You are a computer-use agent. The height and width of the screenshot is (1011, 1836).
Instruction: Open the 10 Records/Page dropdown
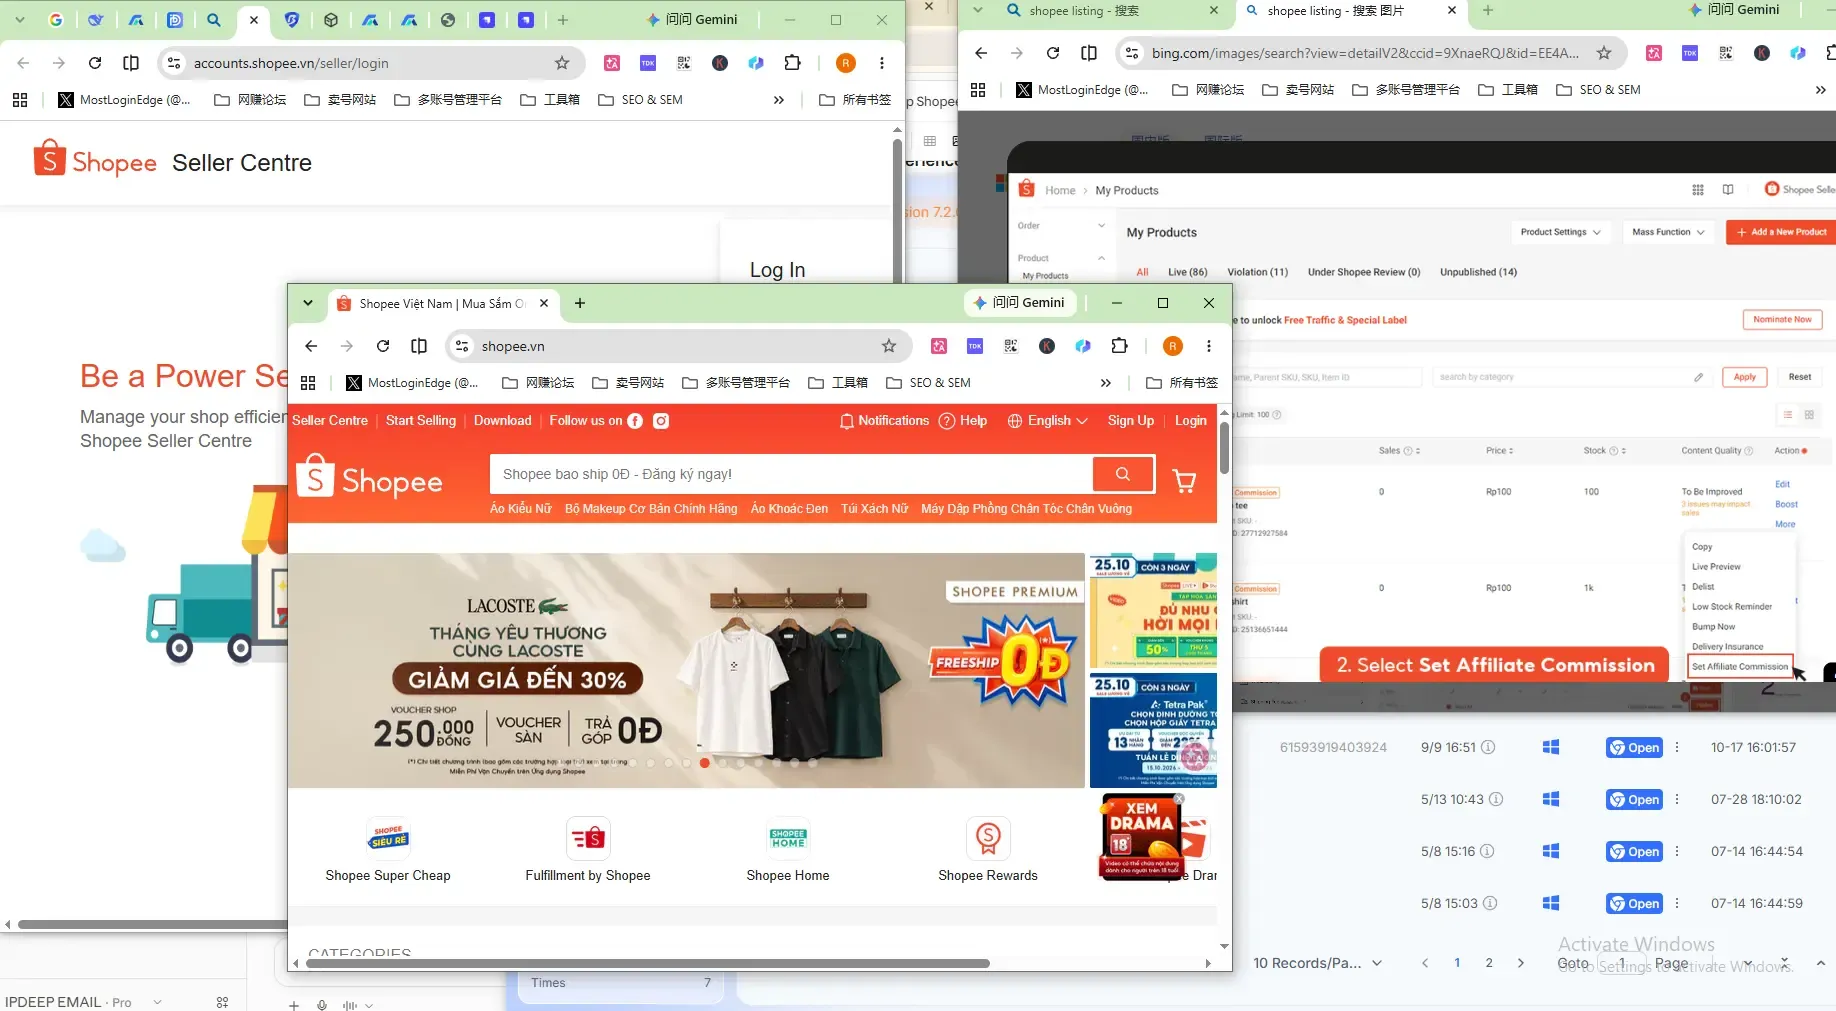point(1317,963)
